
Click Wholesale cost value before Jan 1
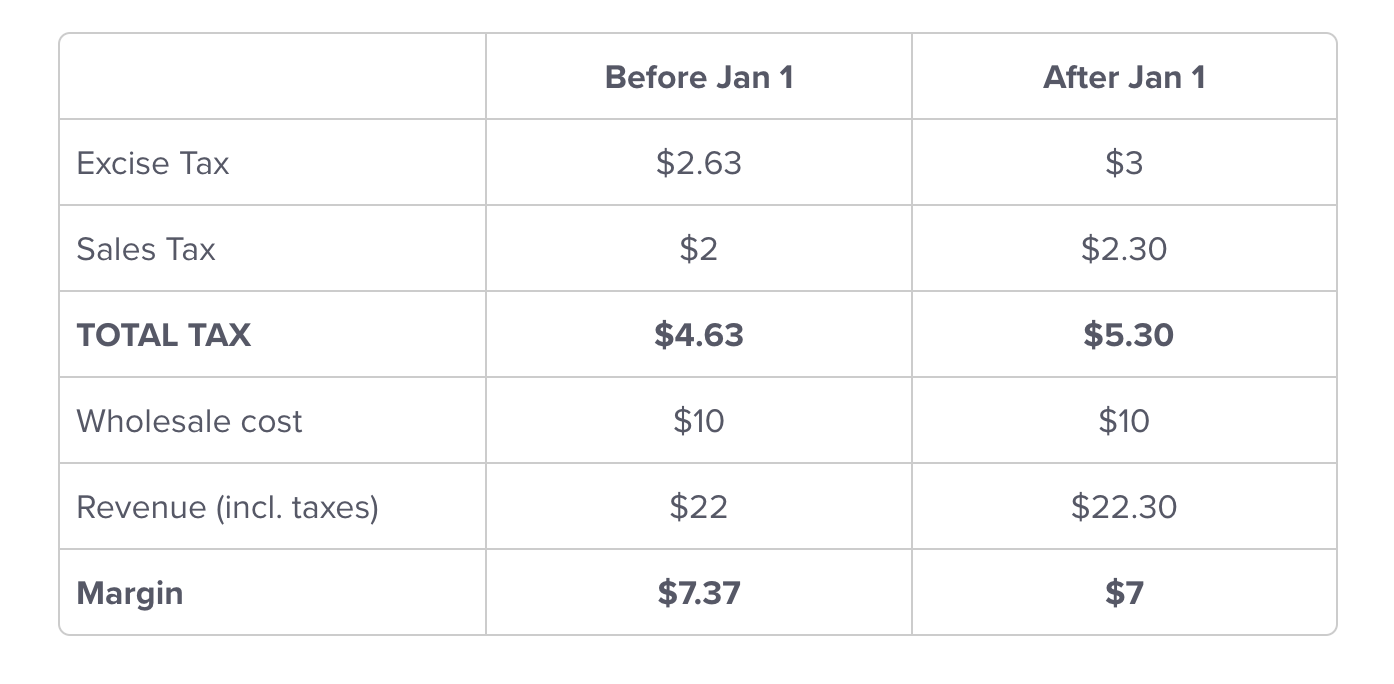pyautogui.click(x=699, y=421)
